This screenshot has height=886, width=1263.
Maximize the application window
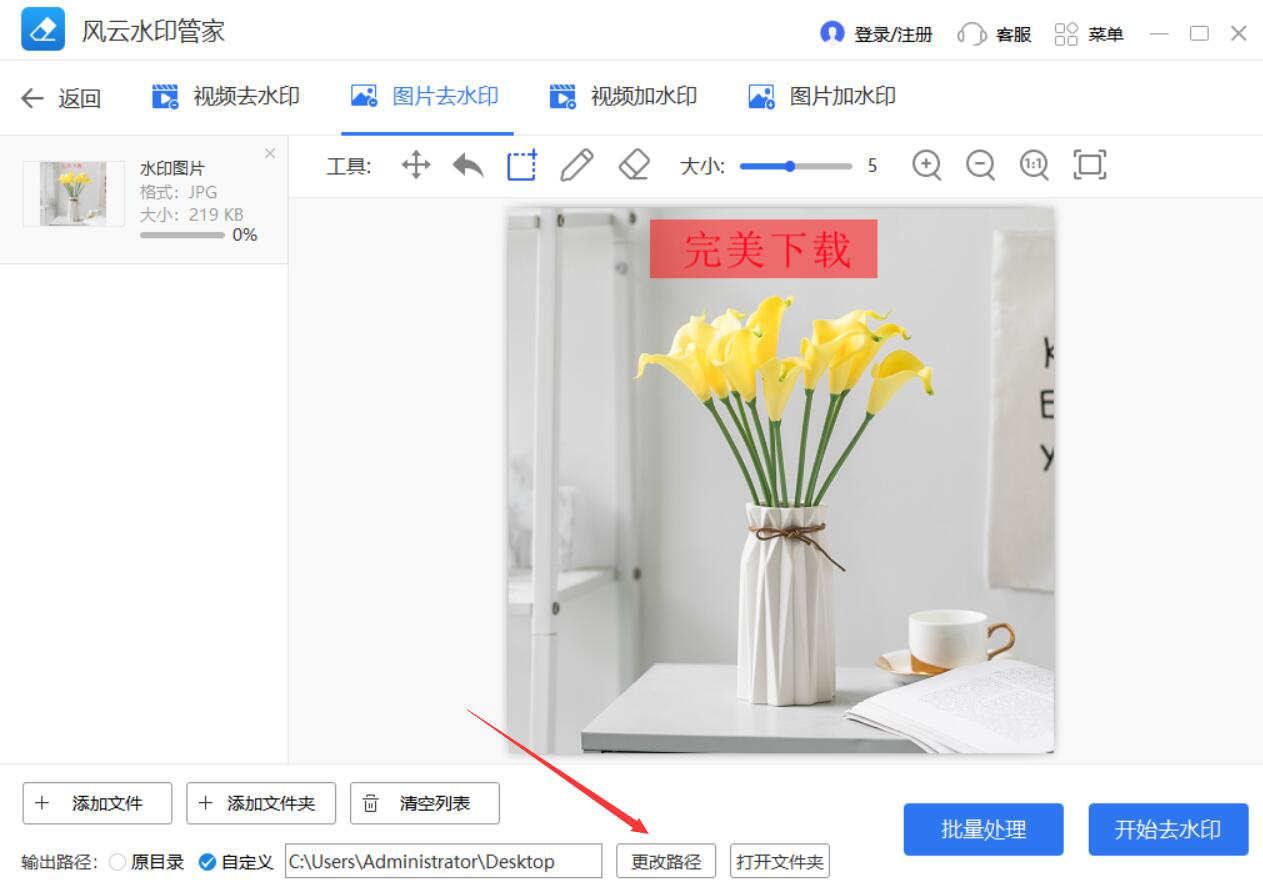click(x=1199, y=34)
